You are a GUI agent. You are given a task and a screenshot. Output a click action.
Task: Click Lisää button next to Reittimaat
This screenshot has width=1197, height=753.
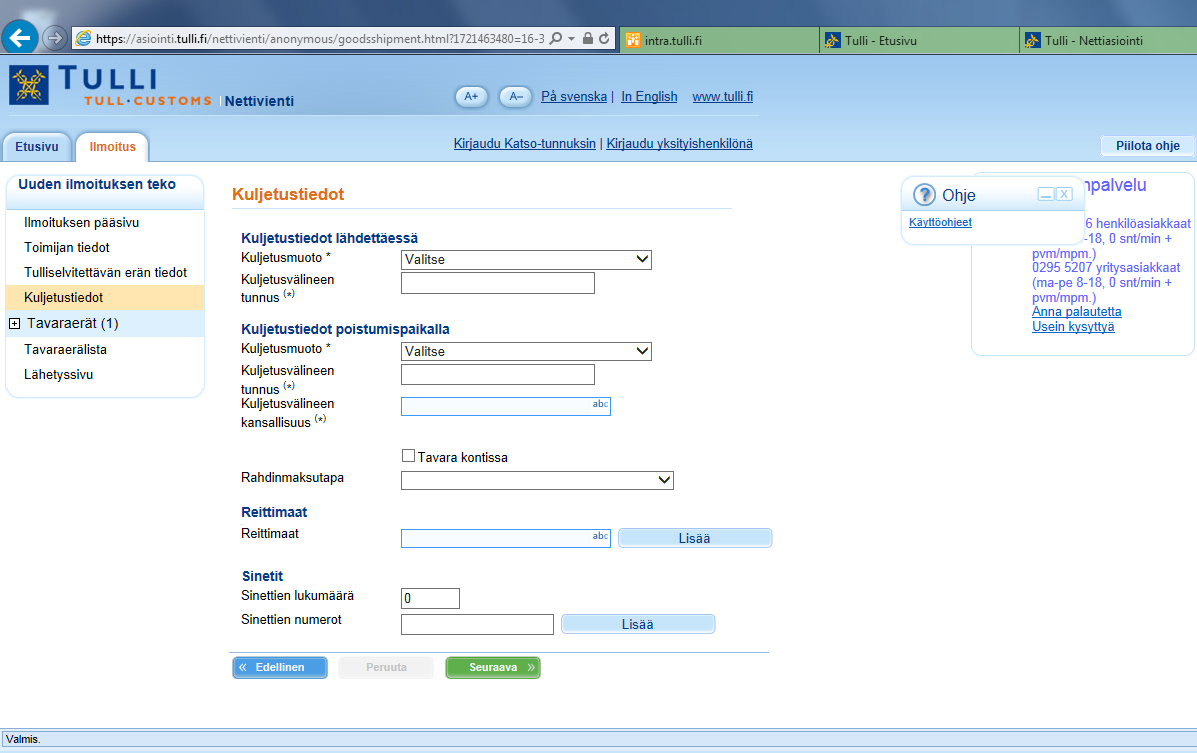pos(695,538)
